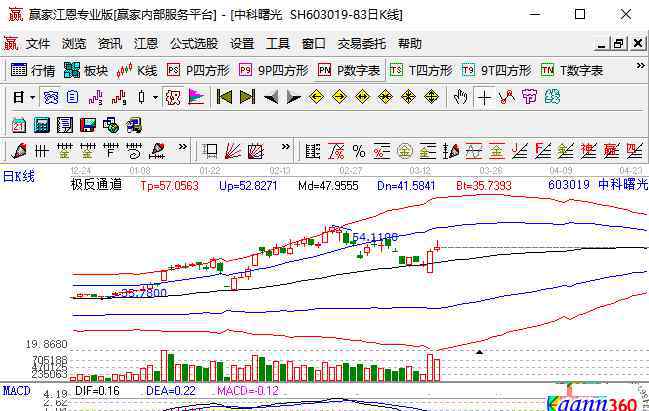The height and width of the screenshot is (411, 649).
Task: Open the 公式选股 menu
Action: click(194, 44)
